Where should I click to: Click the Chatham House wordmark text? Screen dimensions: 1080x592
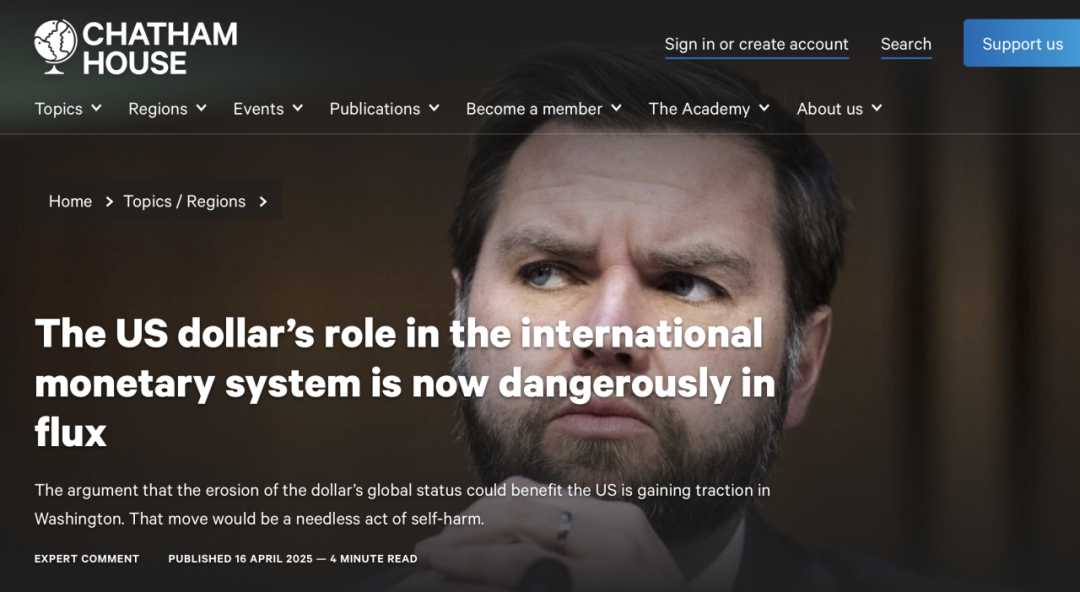click(x=160, y=48)
